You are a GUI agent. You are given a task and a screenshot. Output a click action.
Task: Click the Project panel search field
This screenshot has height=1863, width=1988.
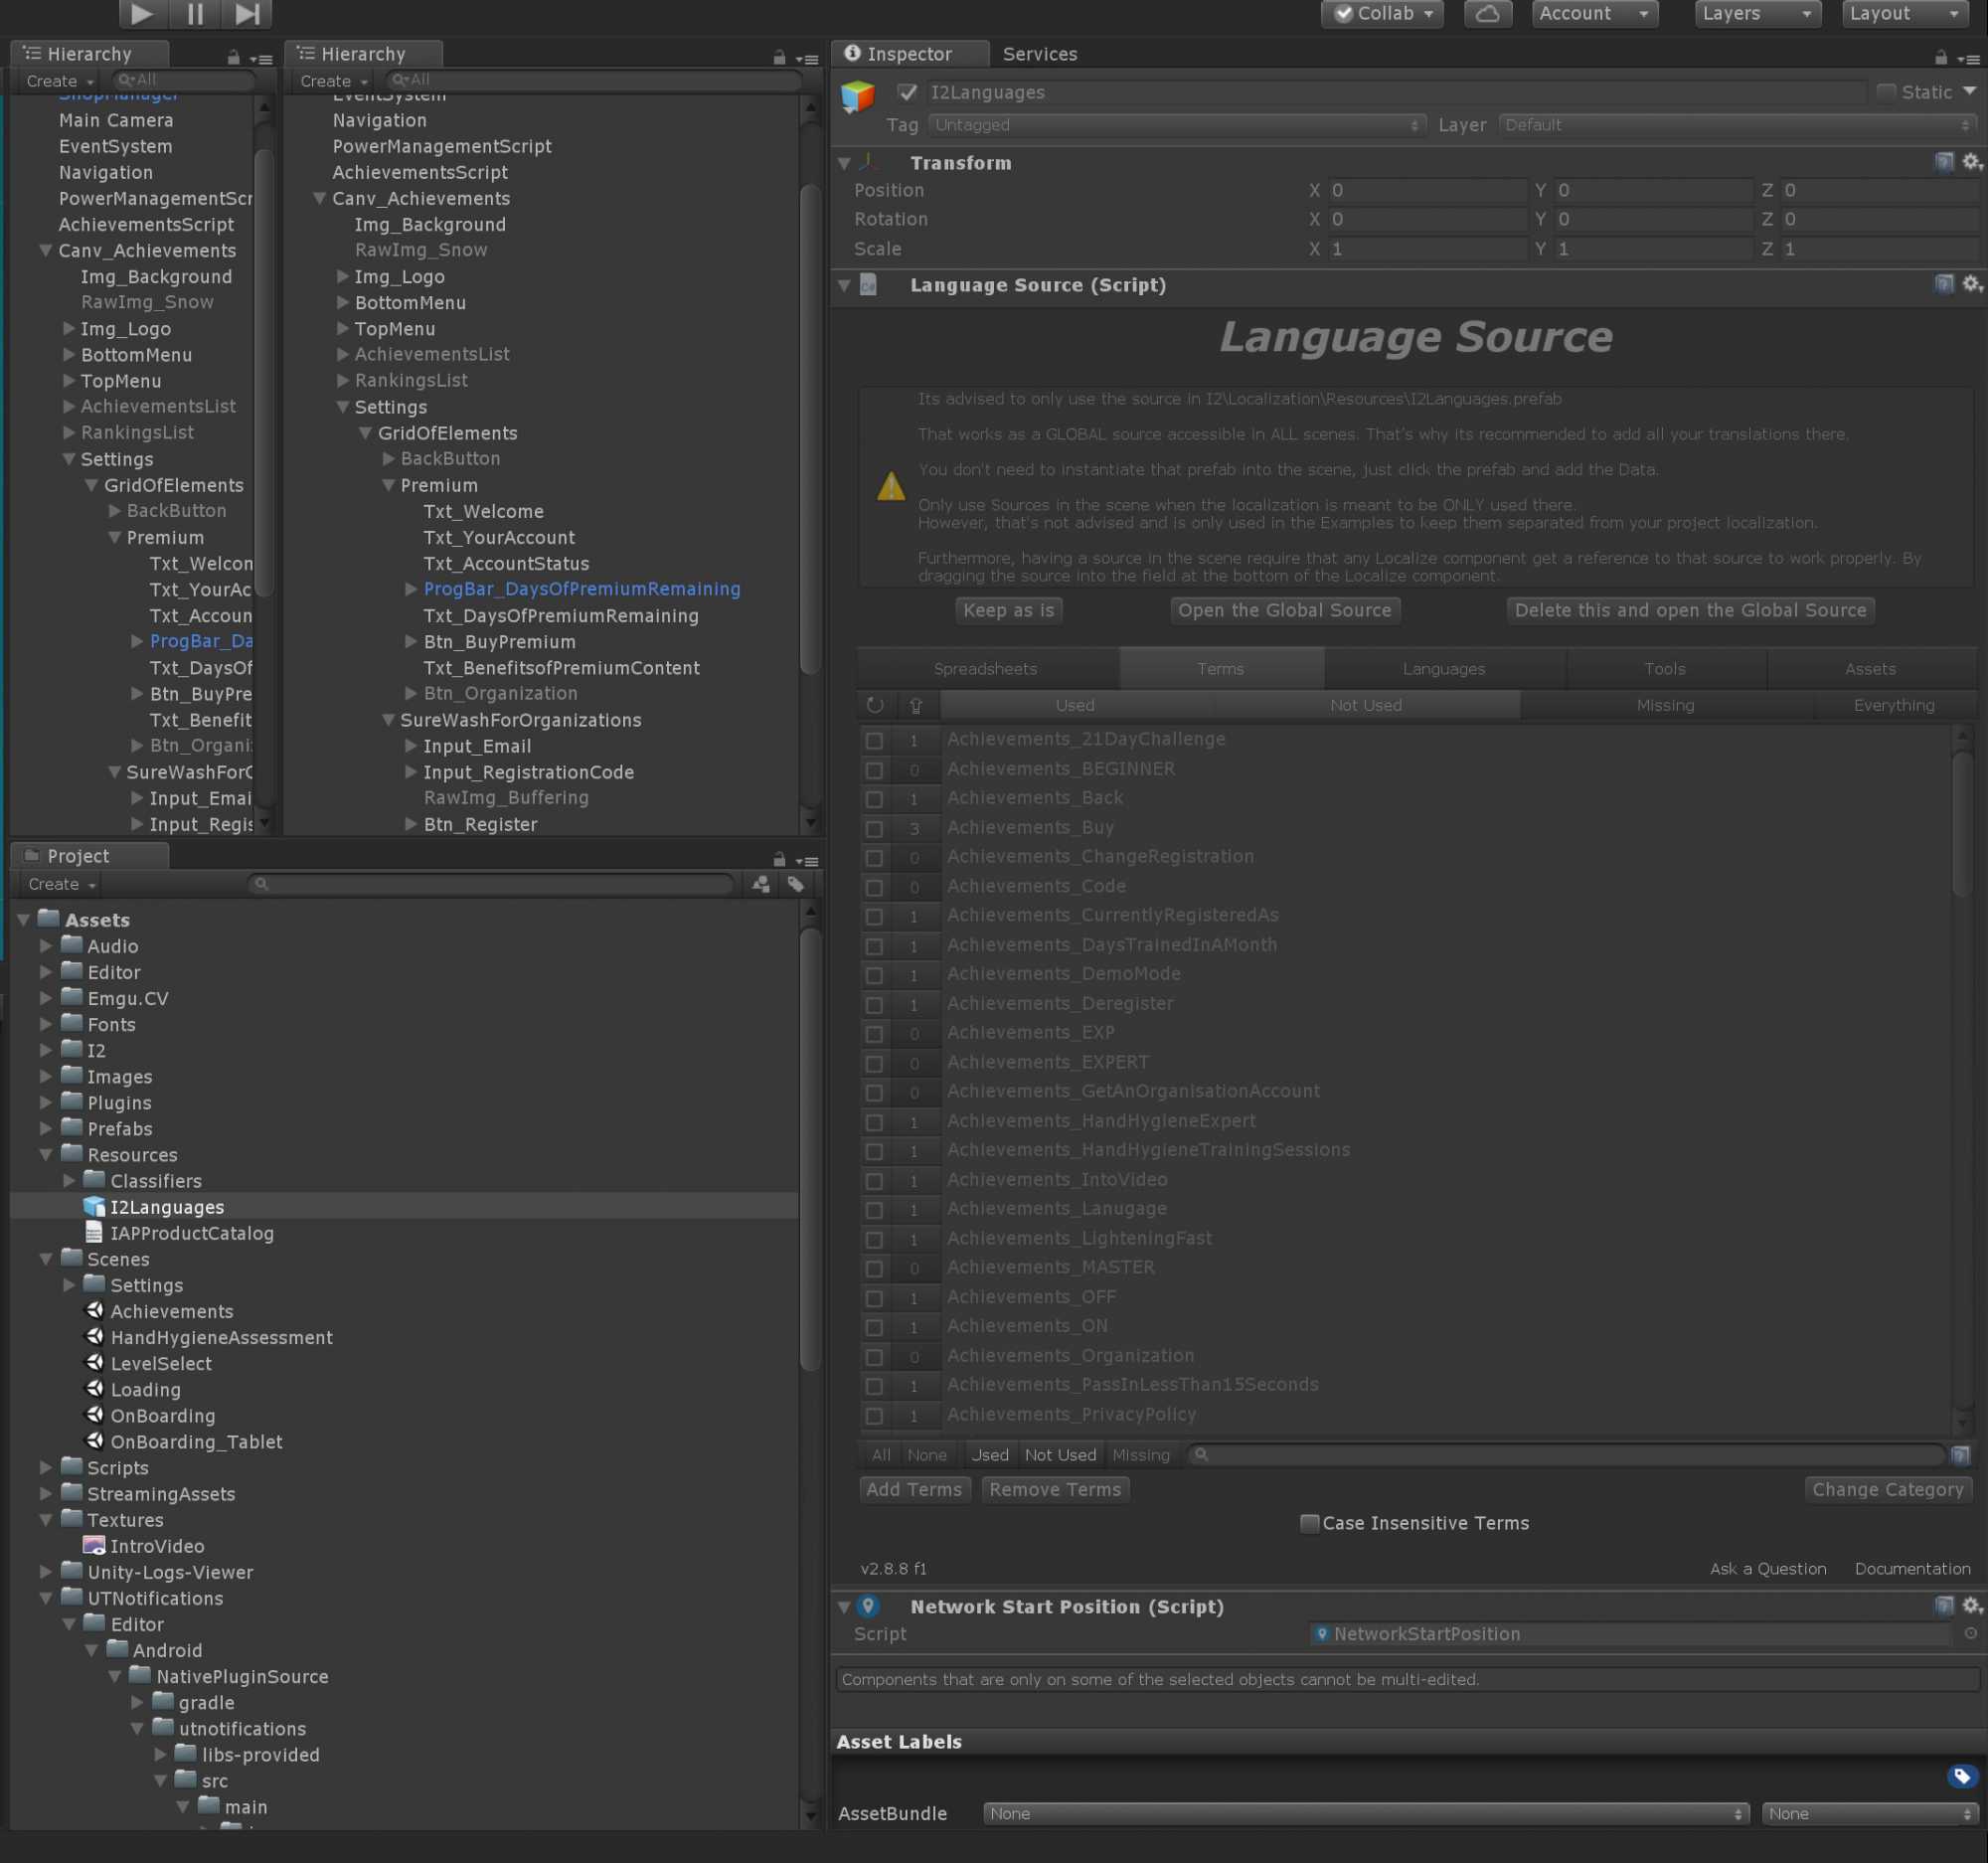click(490, 884)
